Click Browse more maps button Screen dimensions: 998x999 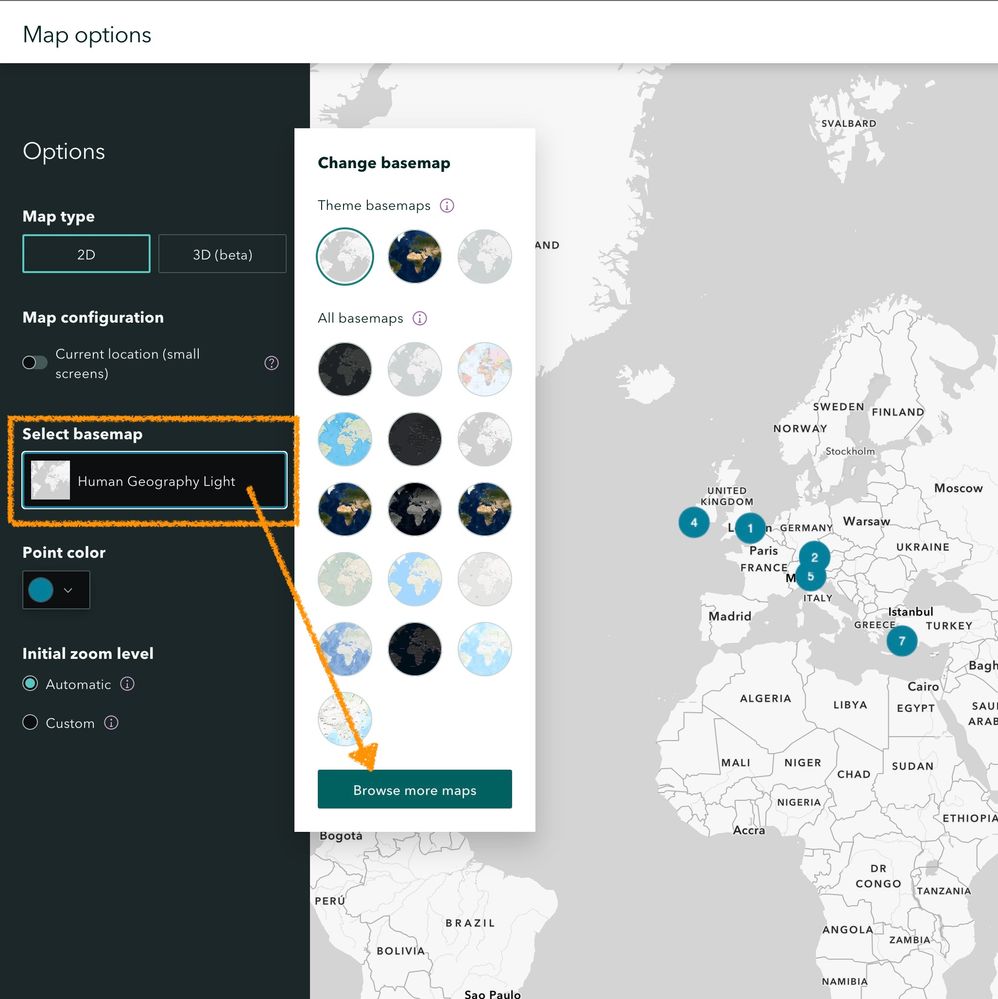414,790
